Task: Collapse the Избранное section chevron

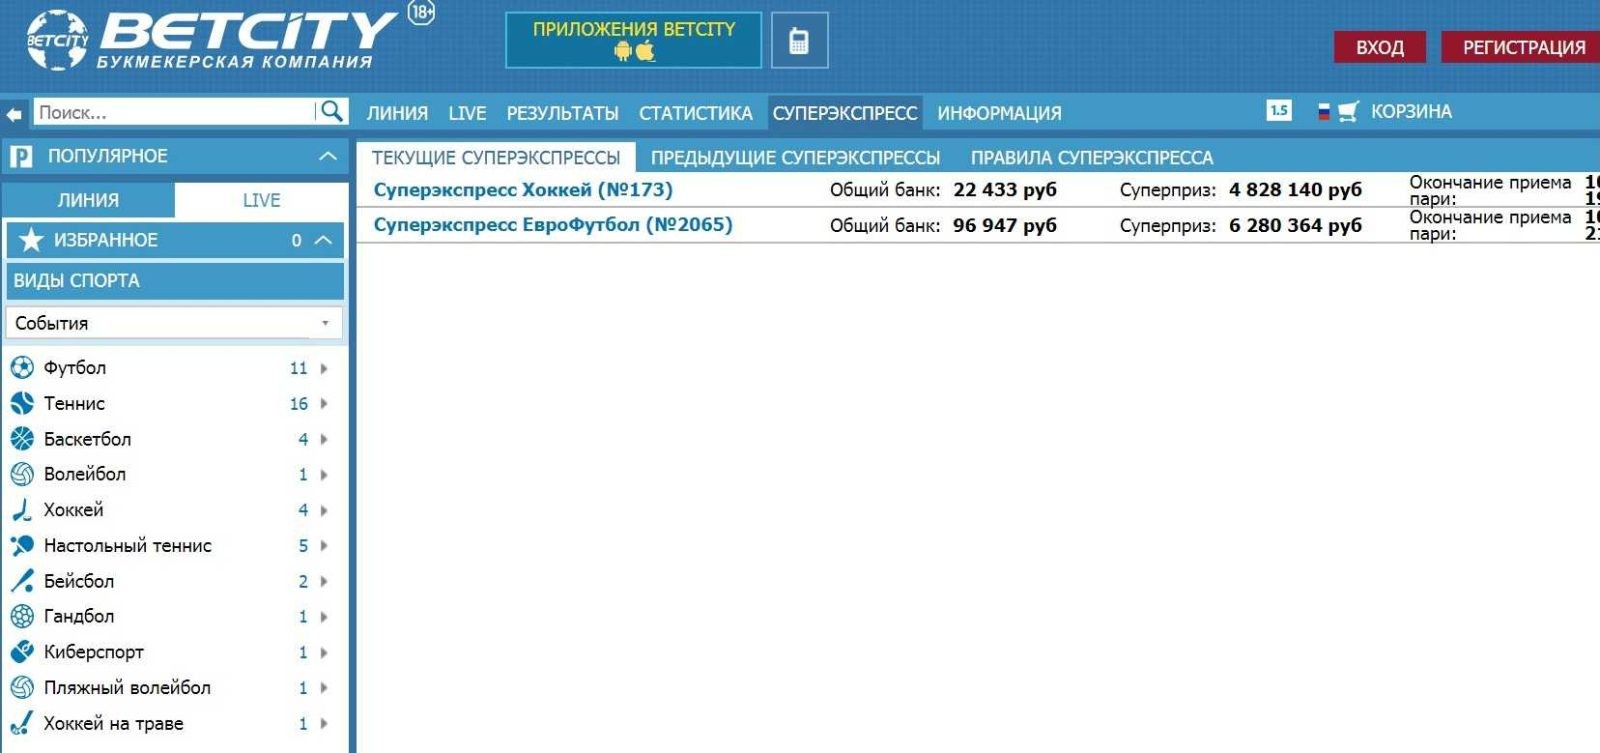Action: pyautogui.click(x=323, y=240)
